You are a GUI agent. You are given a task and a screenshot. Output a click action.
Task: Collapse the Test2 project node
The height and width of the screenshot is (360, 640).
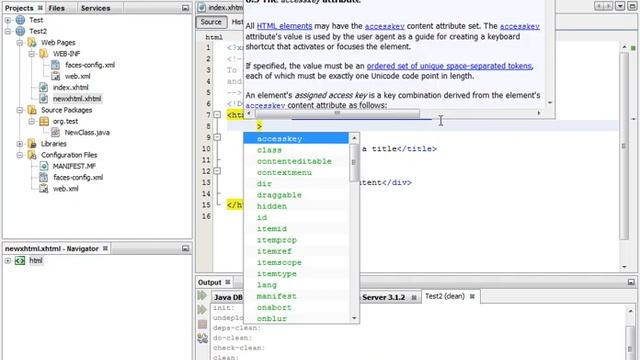8,31
